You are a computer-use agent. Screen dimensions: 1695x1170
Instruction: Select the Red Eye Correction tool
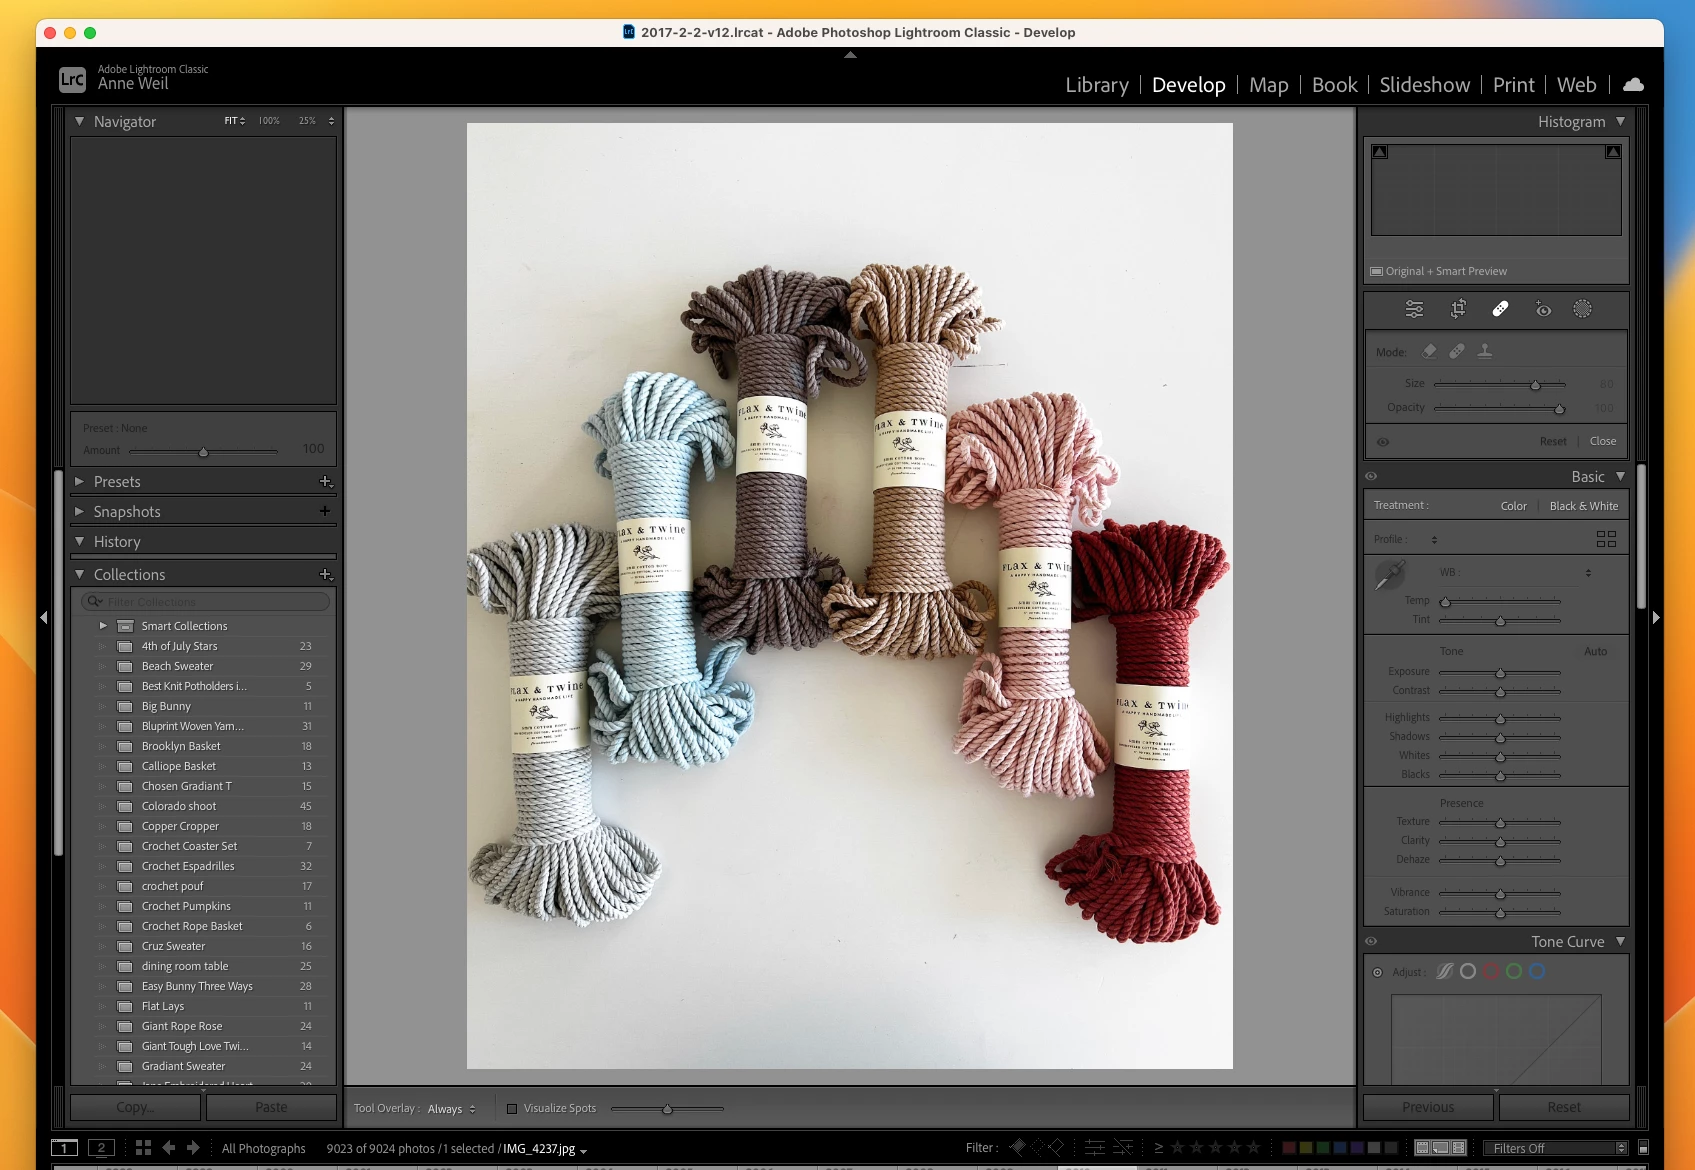click(1543, 309)
